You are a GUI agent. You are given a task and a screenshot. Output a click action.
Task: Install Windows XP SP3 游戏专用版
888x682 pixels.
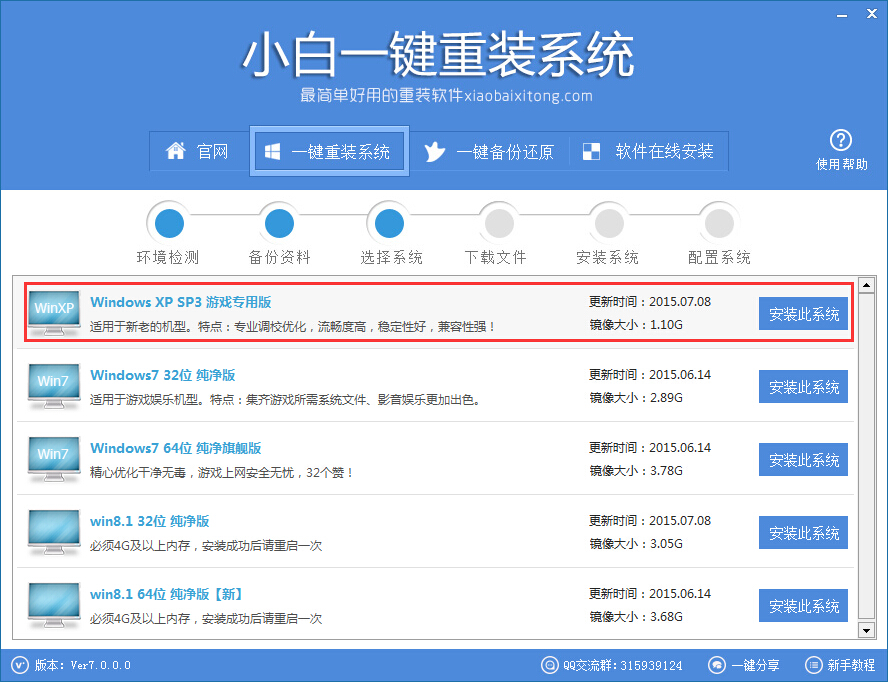tap(803, 313)
